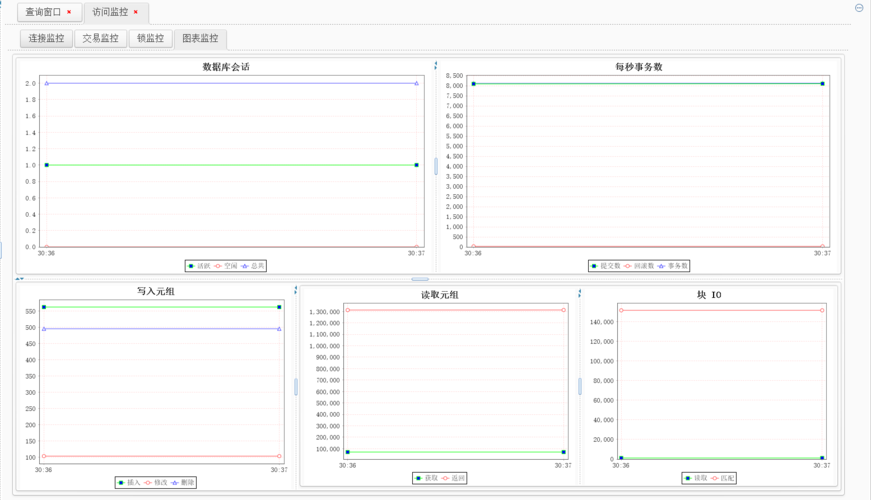The height and width of the screenshot is (500, 871).
Task: Click splitter handle between 读取元组 and 块 IO
Action: pyautogui.click(x=580, y=387)
